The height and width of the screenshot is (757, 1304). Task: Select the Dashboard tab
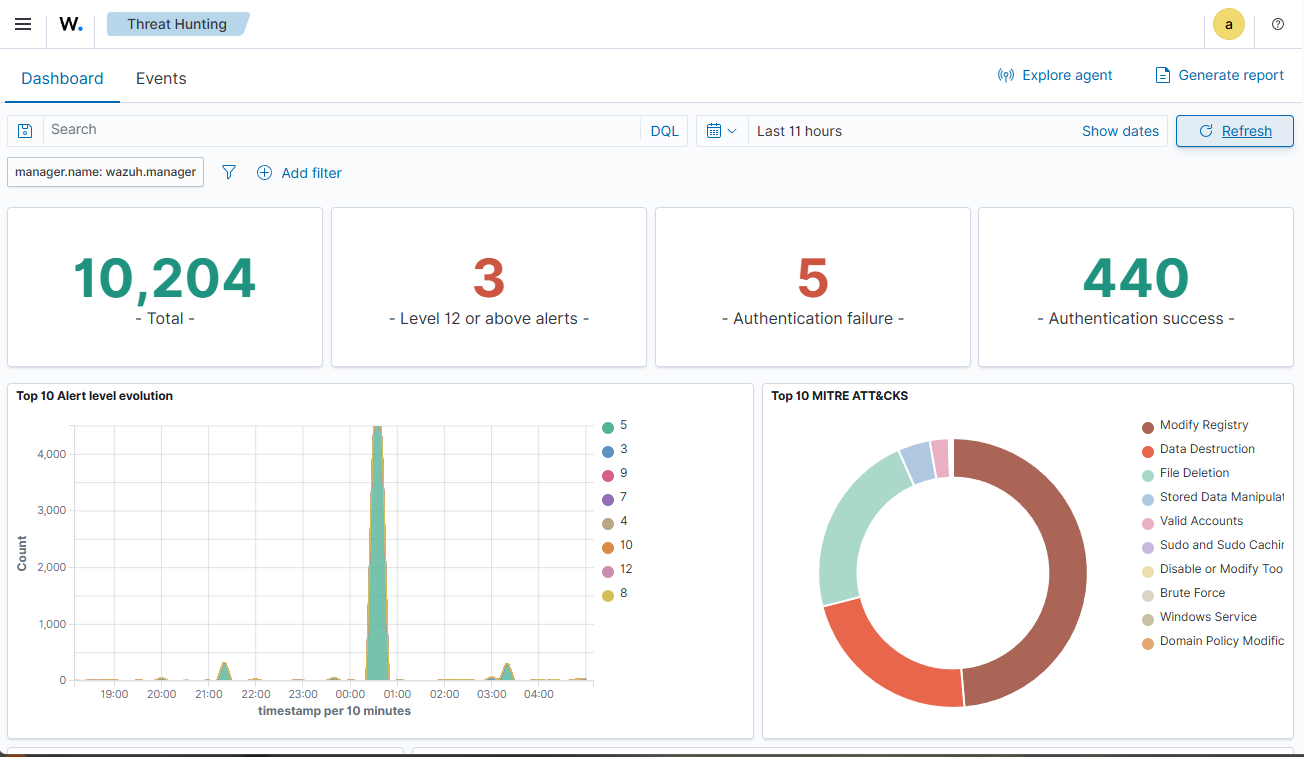click(62, 78)
